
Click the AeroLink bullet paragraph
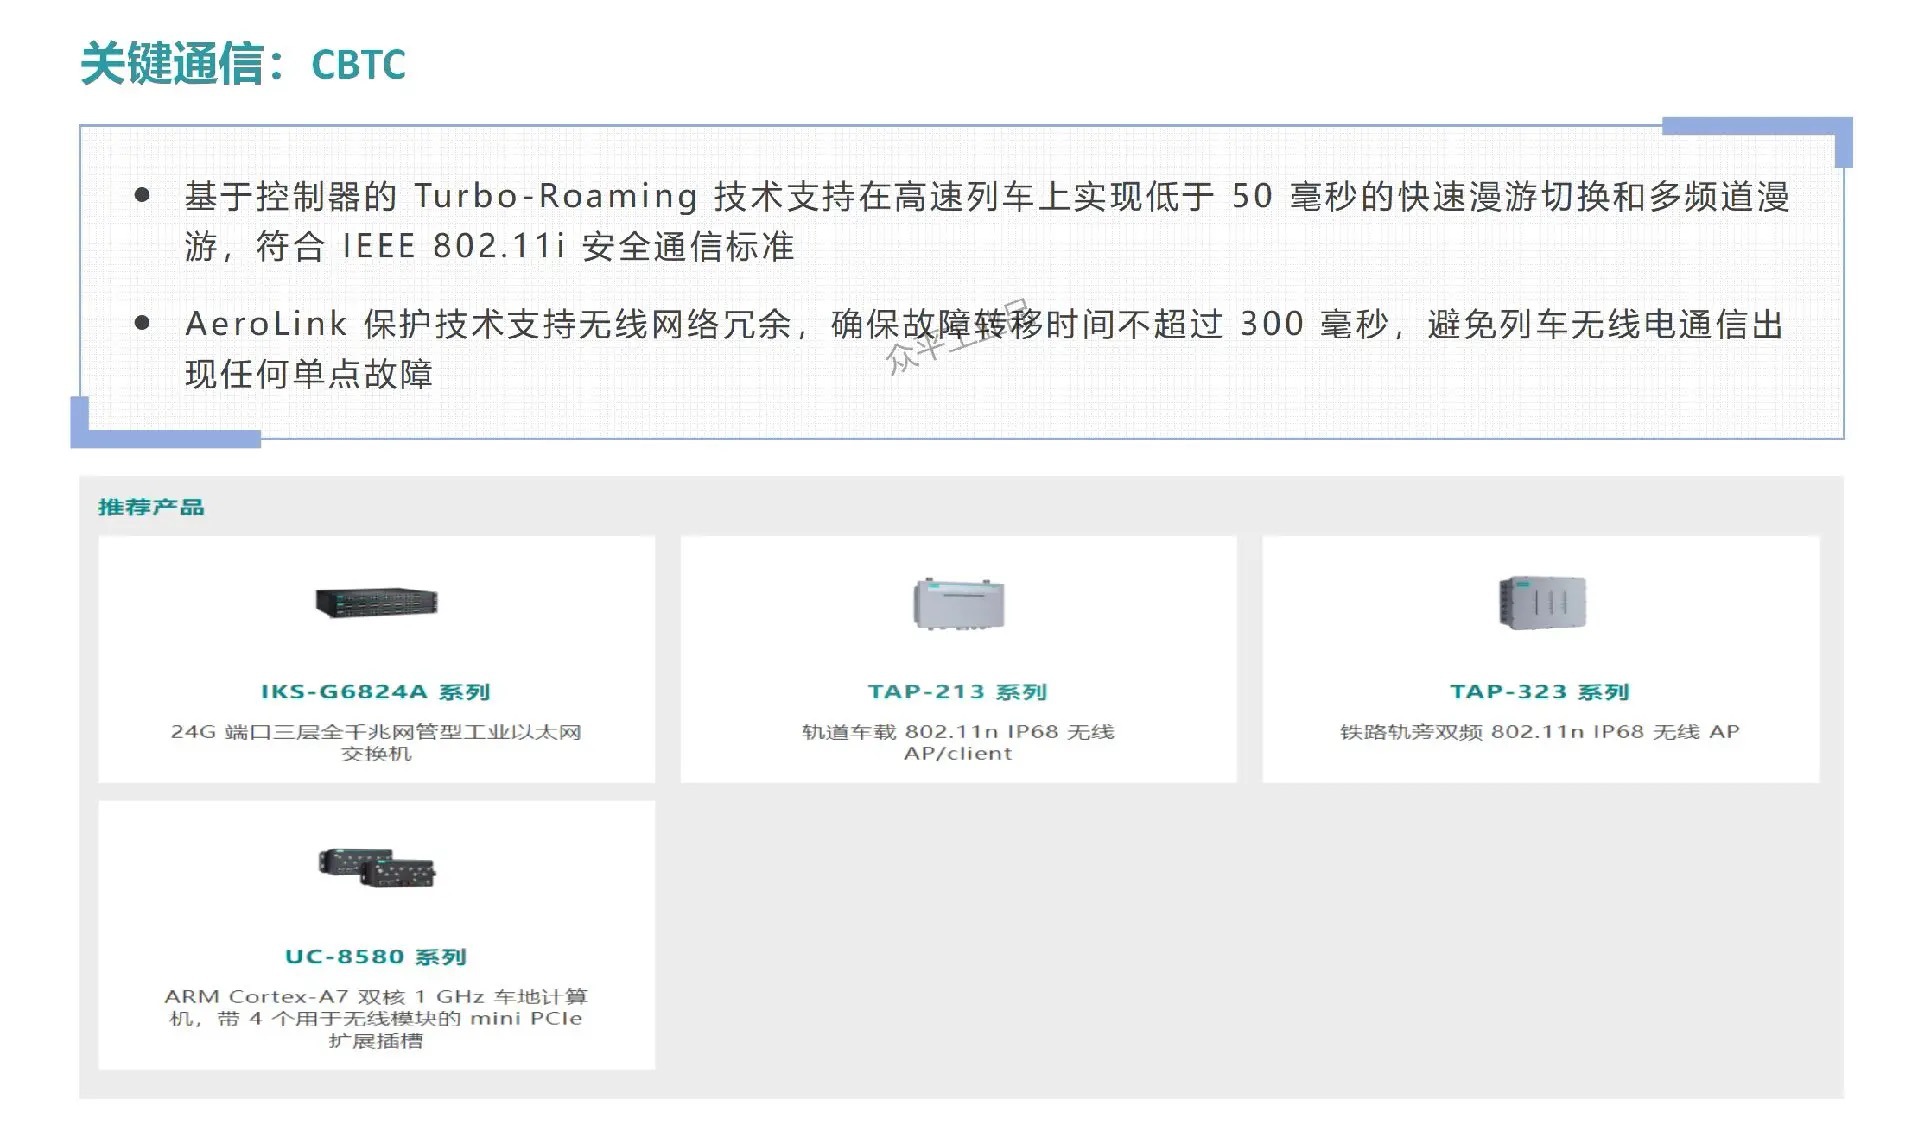[984, 349]
